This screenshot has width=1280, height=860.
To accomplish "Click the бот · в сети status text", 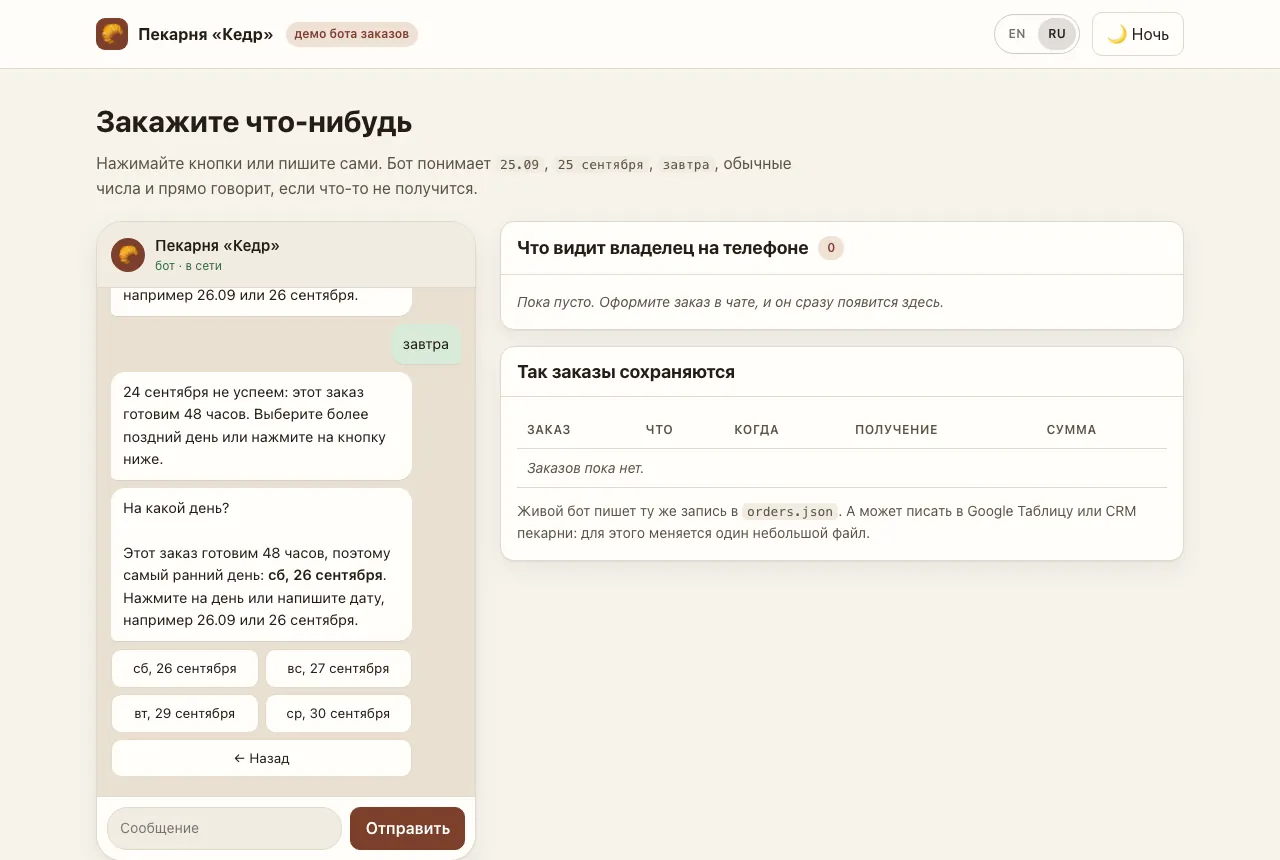I will coord(188,266).
